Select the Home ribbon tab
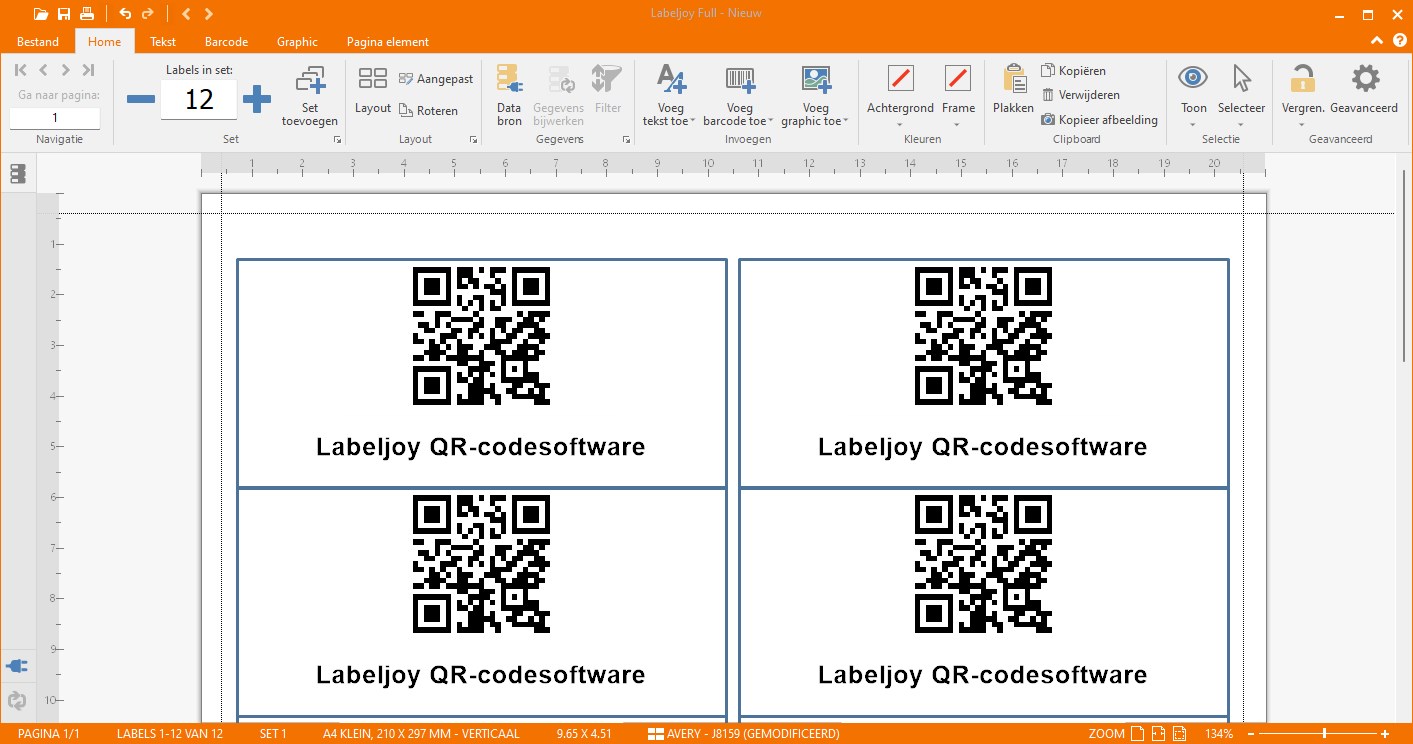 (104, 42)
